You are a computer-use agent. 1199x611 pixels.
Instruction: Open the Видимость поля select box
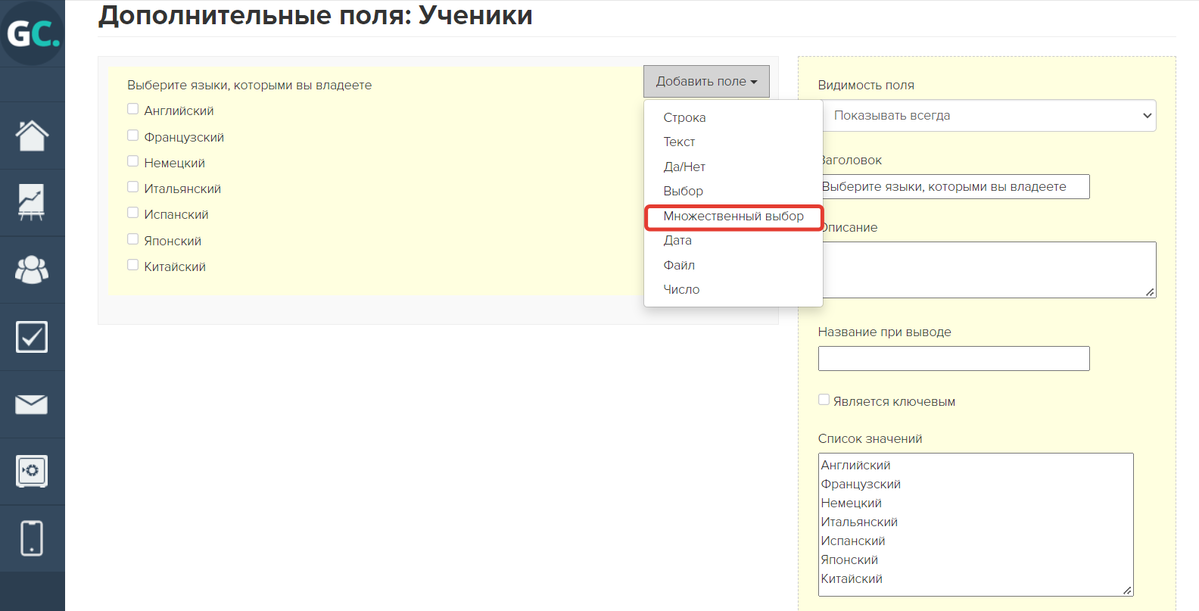(x=987, y=116)
